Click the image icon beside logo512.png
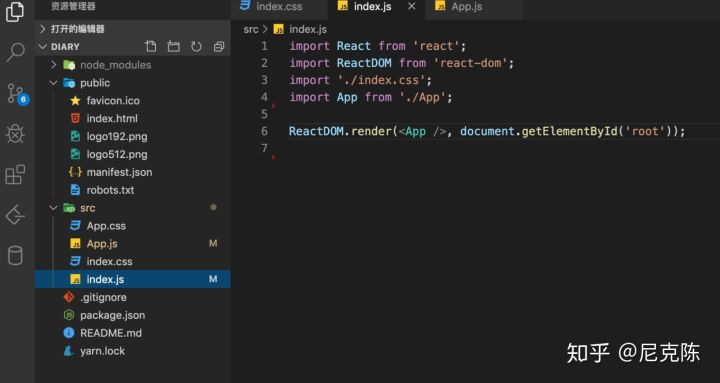The image size is (720, 383). coord(75,154)
